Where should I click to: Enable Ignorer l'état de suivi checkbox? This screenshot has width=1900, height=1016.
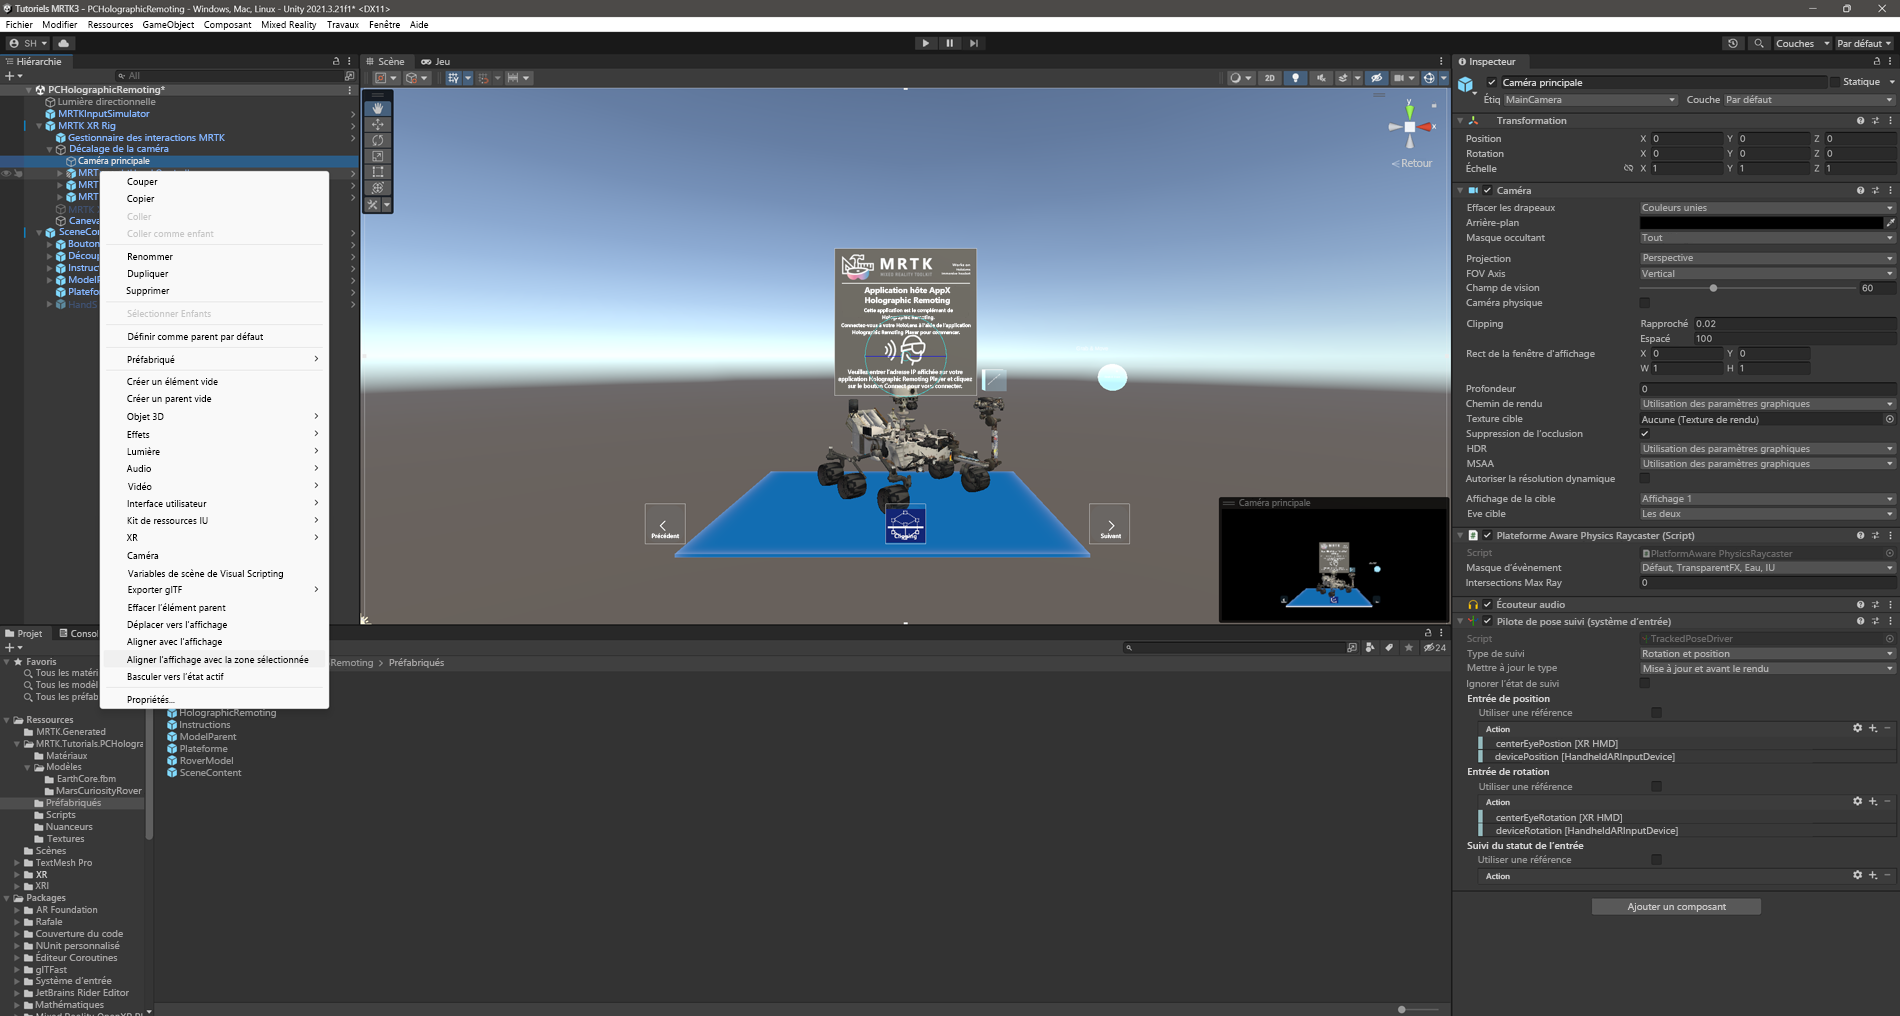[x=1645, y=684]
